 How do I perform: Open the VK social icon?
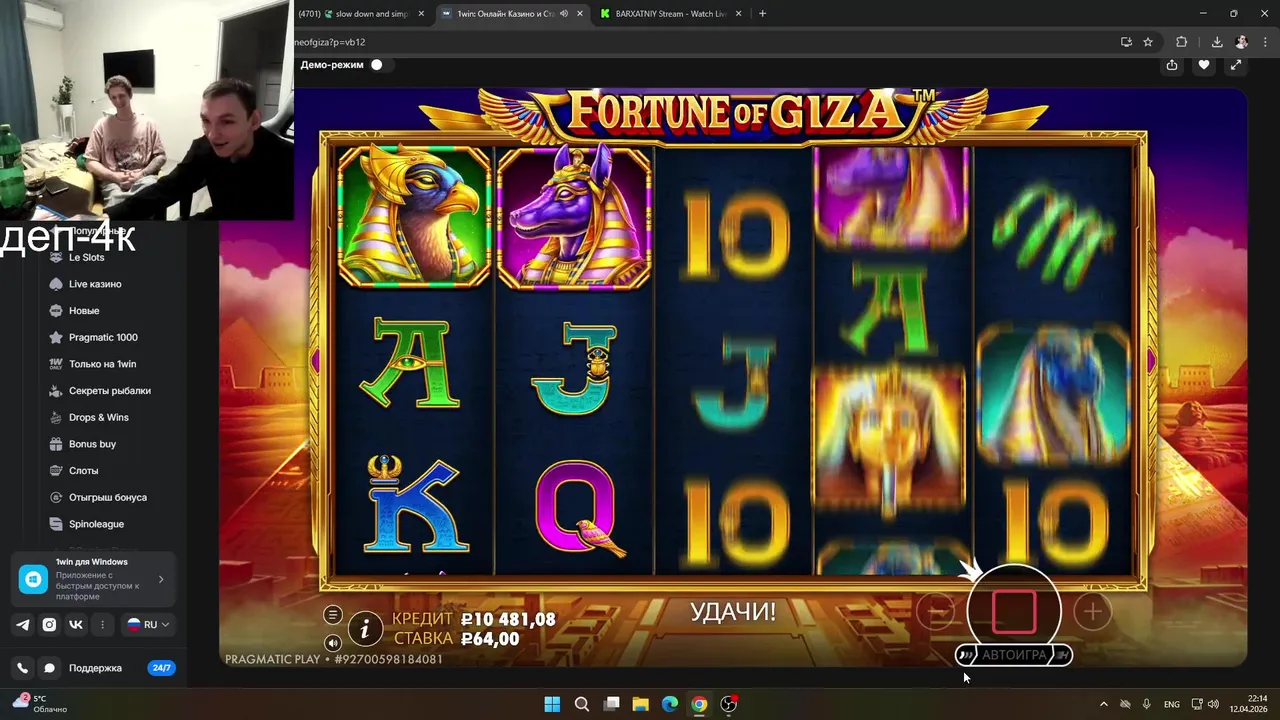coord(76,624)
